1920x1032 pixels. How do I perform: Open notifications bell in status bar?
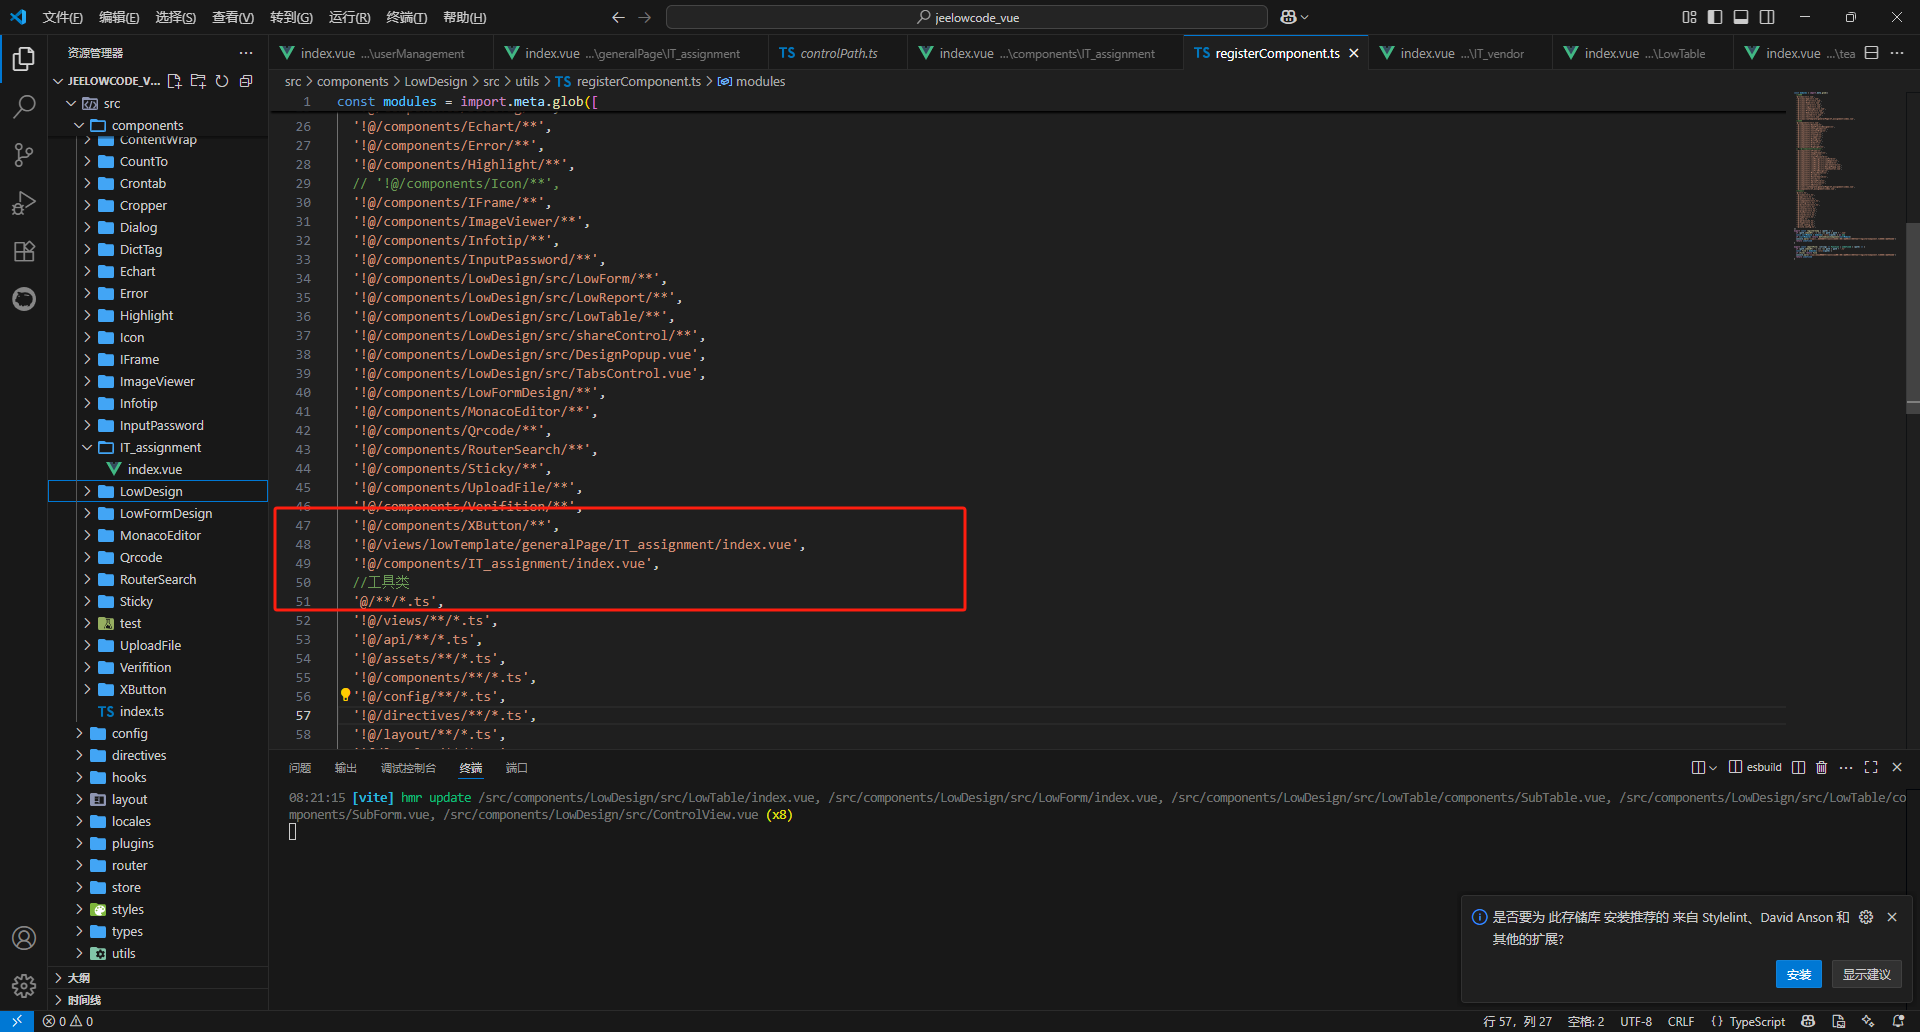pos(1899,1021)
